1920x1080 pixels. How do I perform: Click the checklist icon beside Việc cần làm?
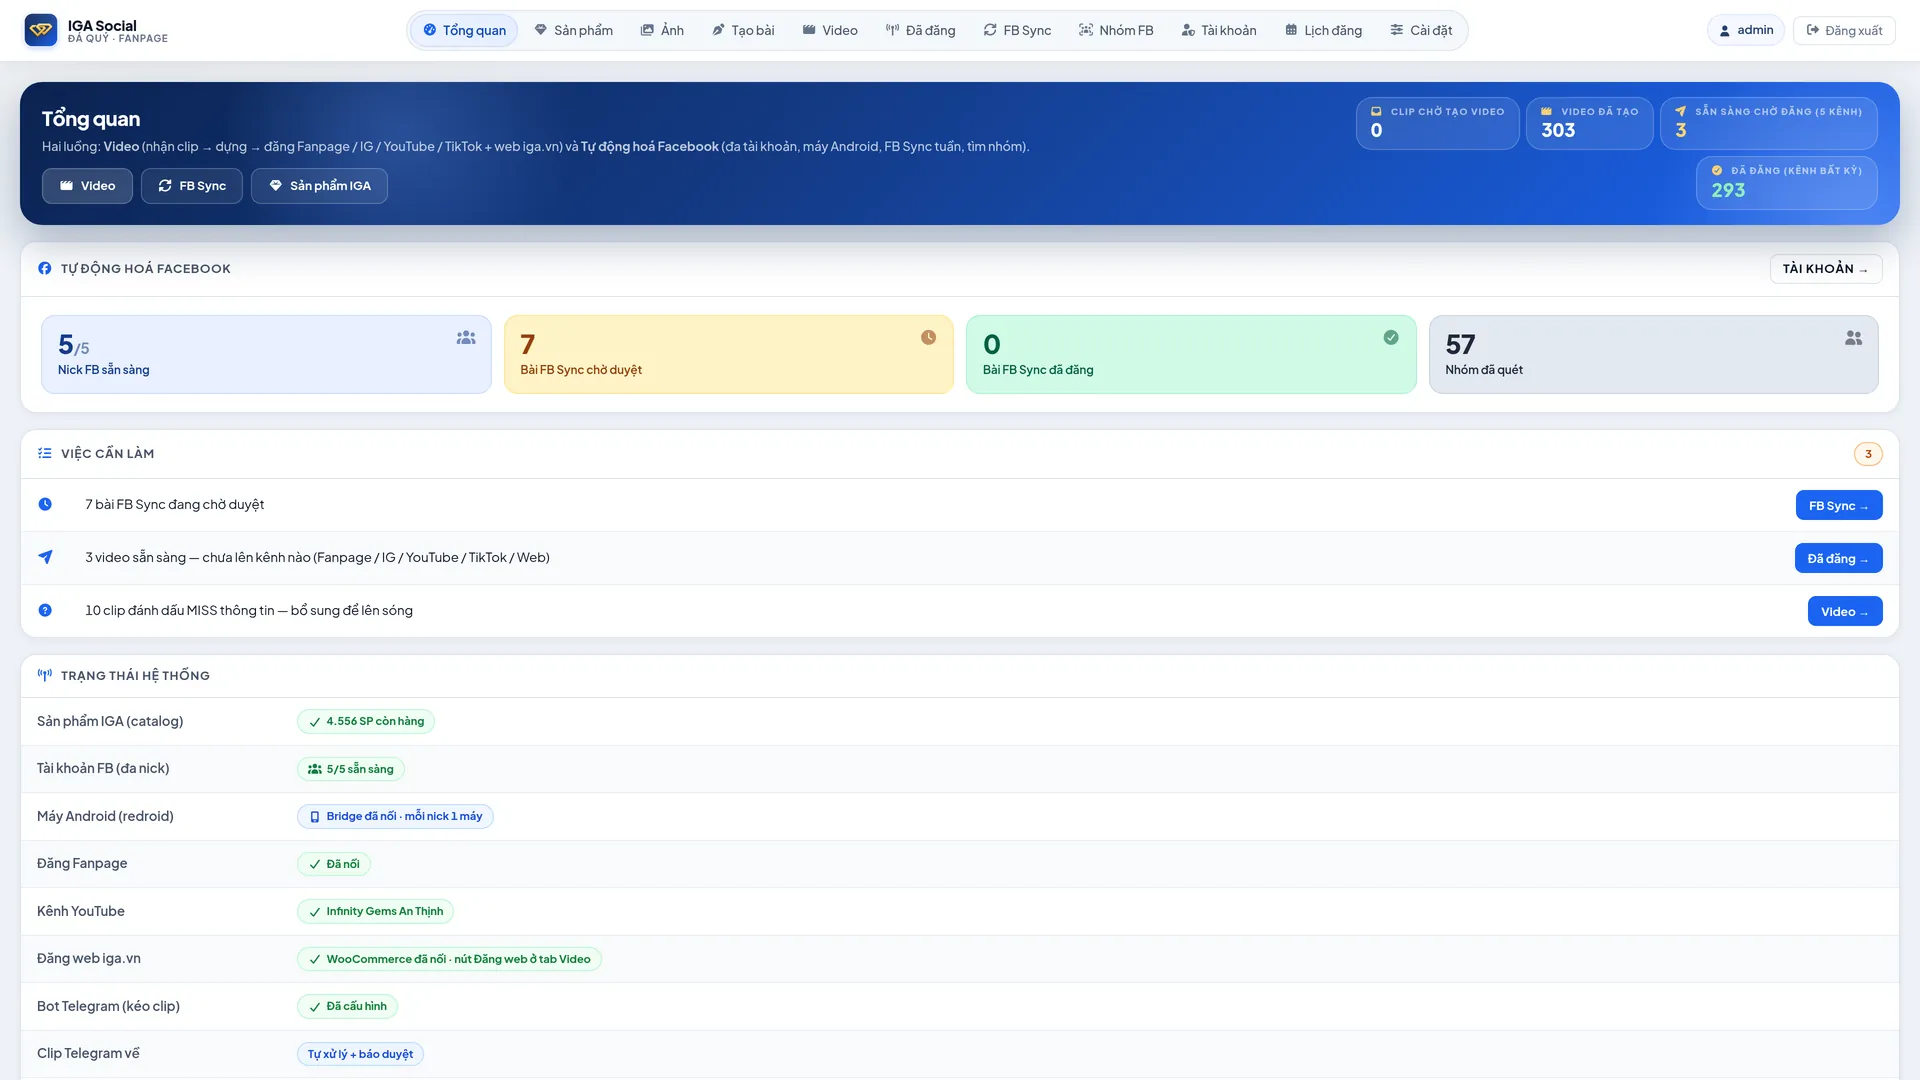(x=45, y=453)
